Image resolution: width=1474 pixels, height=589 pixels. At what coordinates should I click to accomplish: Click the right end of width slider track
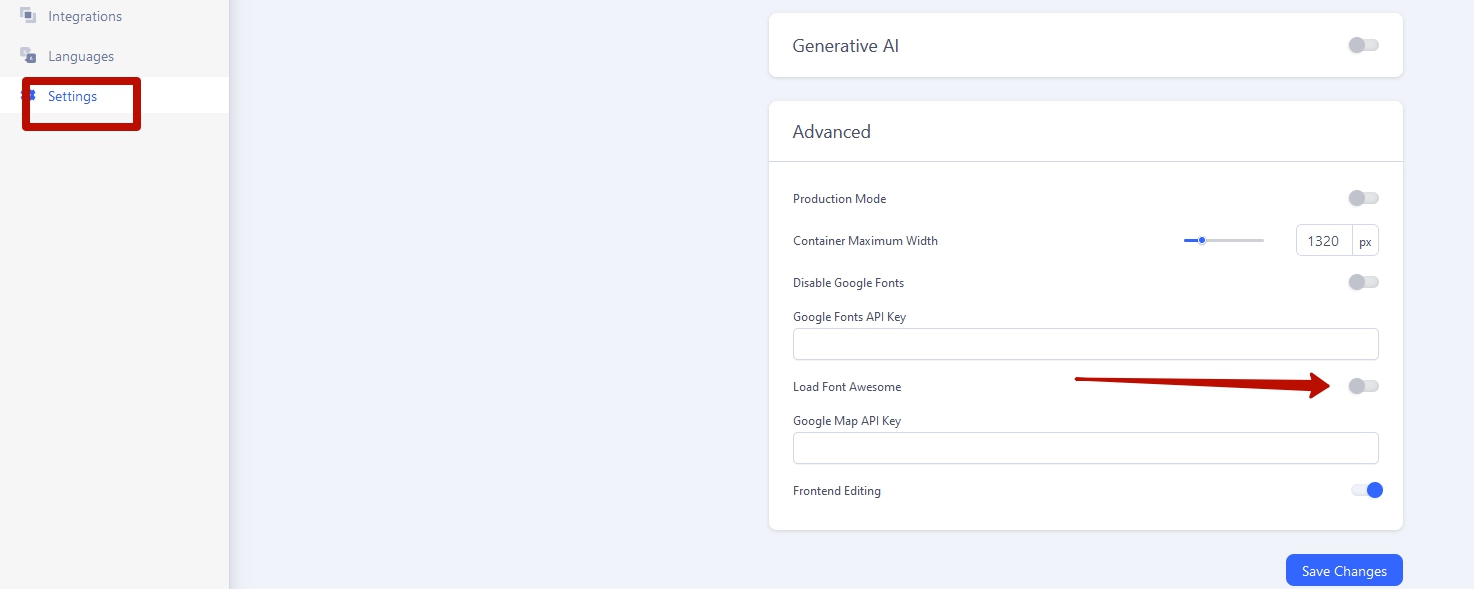1261,240
